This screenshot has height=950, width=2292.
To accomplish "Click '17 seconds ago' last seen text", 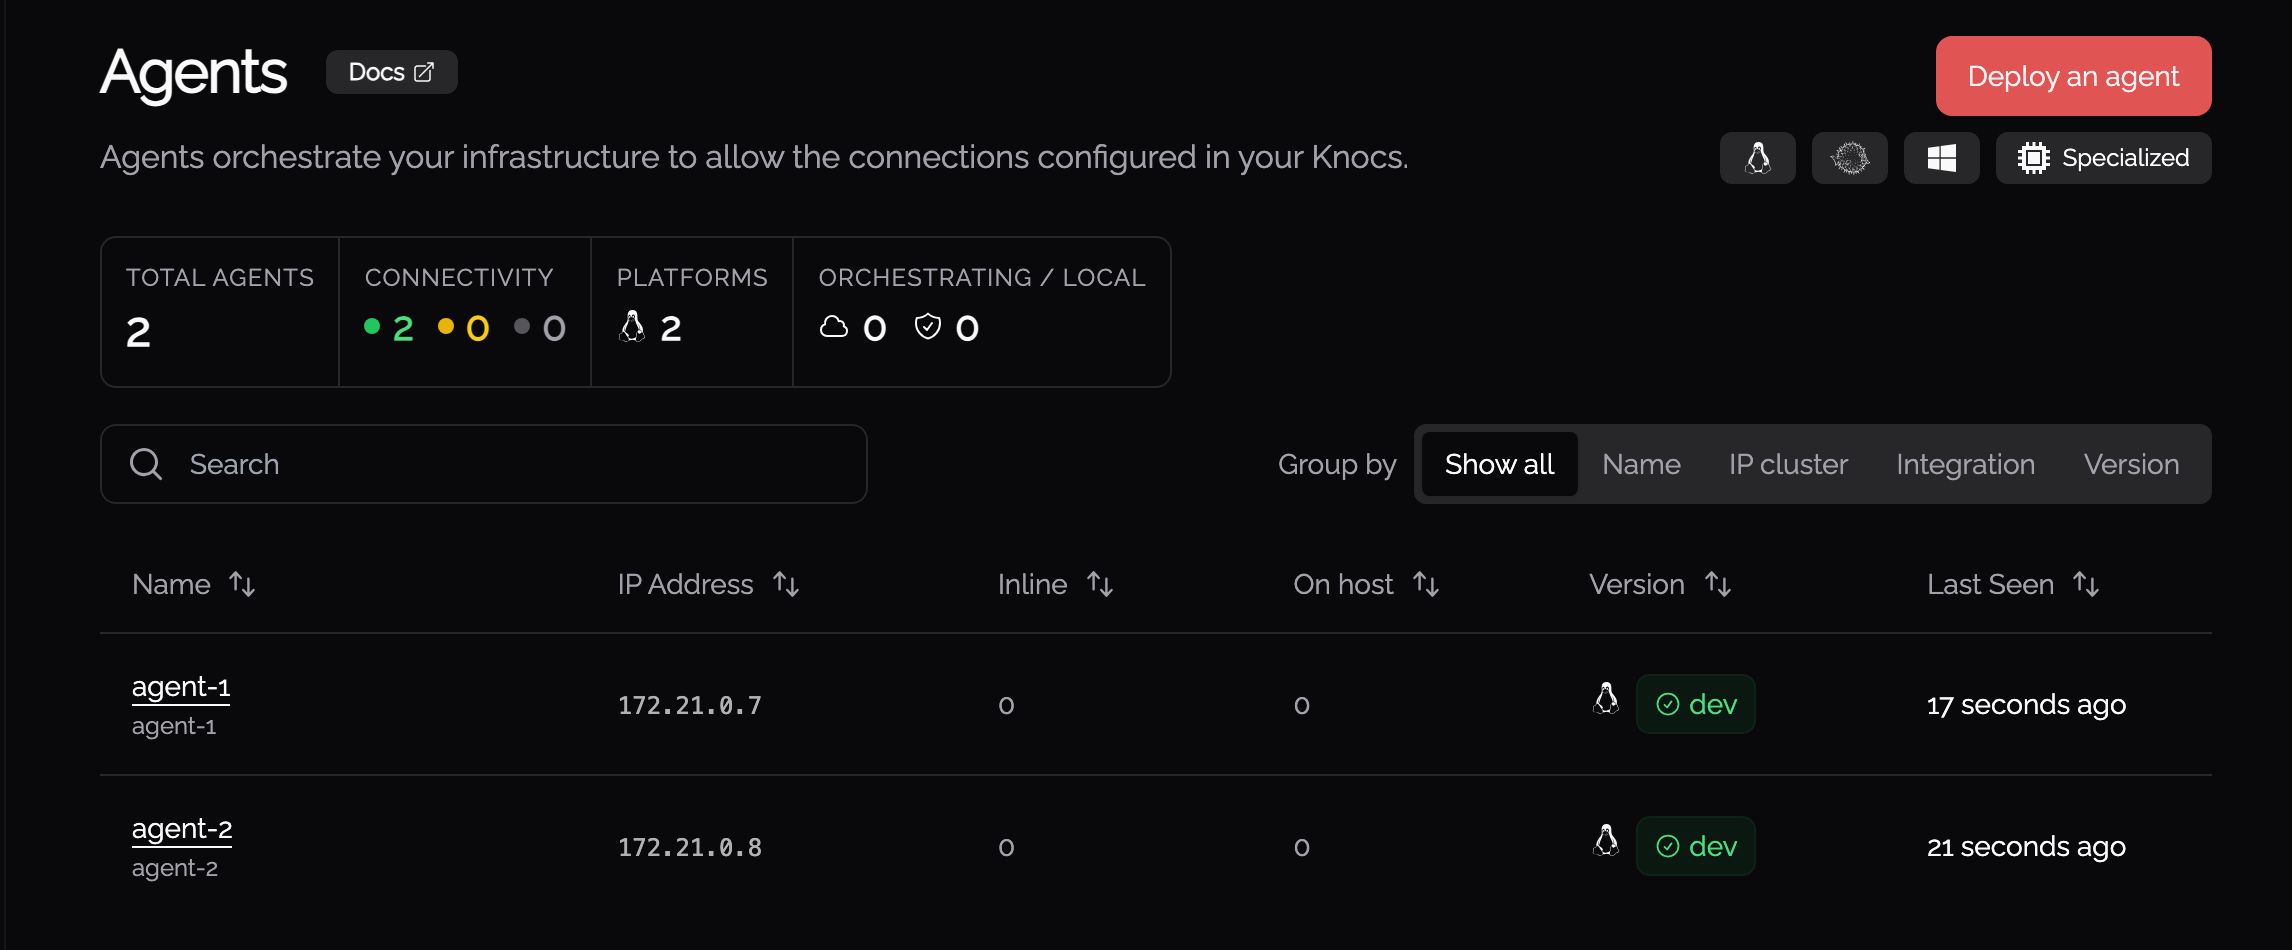I will [2026, 705].
